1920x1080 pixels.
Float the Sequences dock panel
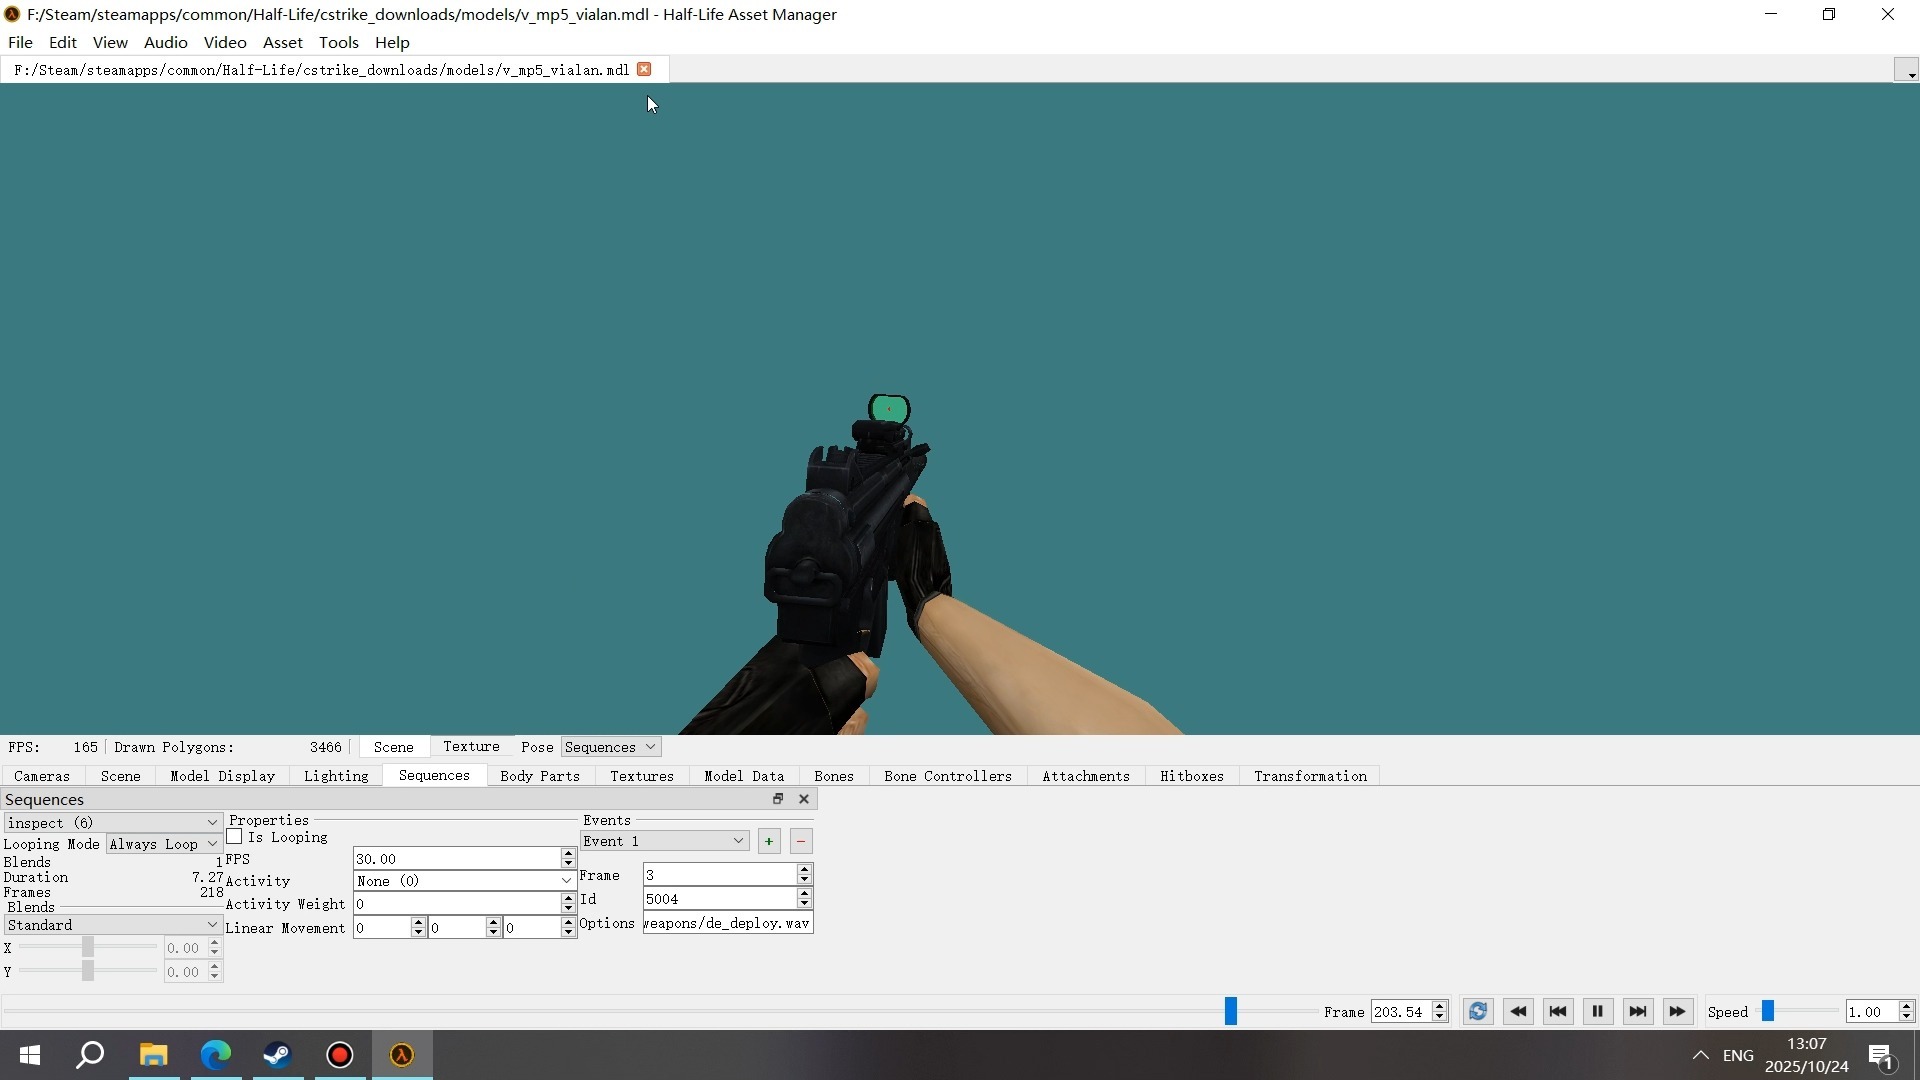pos(778,799)
